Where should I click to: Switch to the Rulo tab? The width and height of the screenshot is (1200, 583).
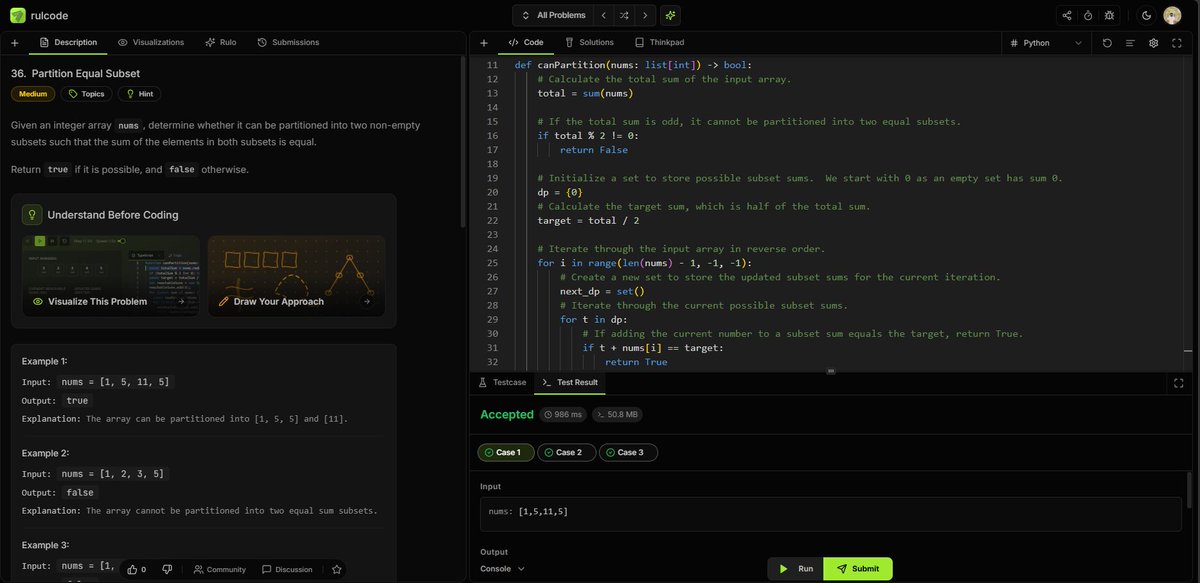click(221, 43)
